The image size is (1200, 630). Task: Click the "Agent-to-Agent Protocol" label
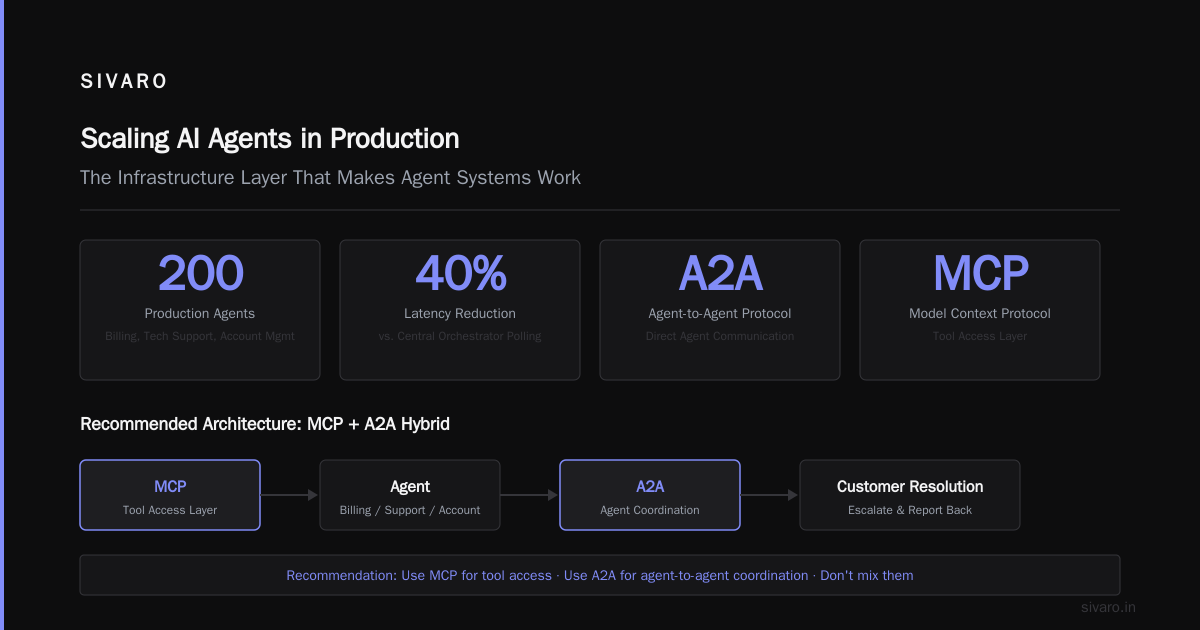(x=720, y=314)
